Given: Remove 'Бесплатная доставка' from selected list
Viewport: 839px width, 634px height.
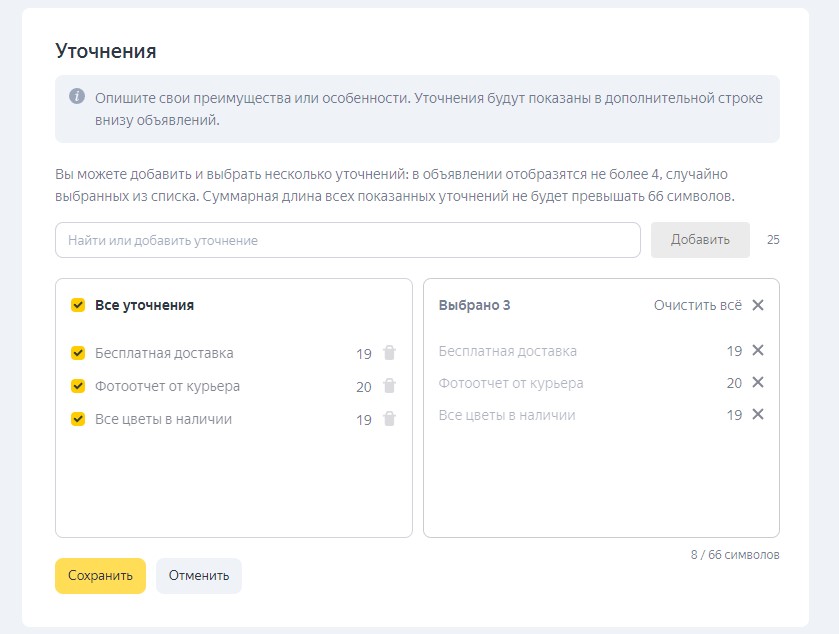Looking at the screenshot, I should point(757,350).
